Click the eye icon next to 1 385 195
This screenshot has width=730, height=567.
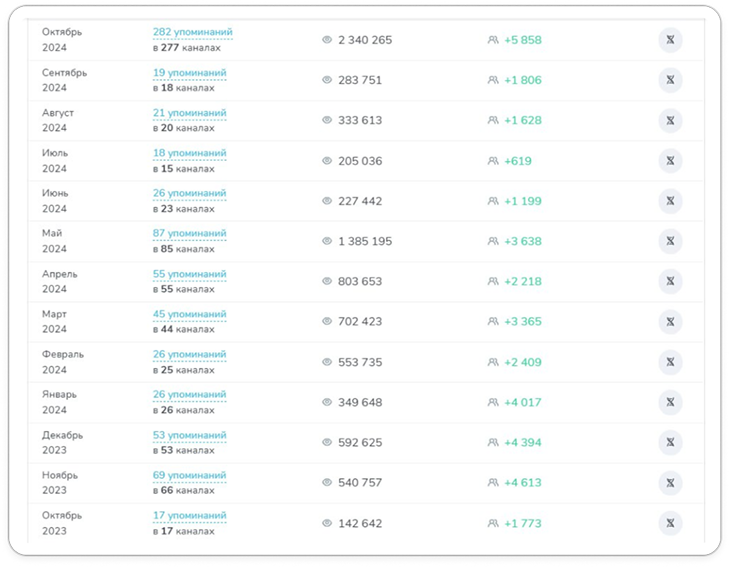tap(327, 241)
